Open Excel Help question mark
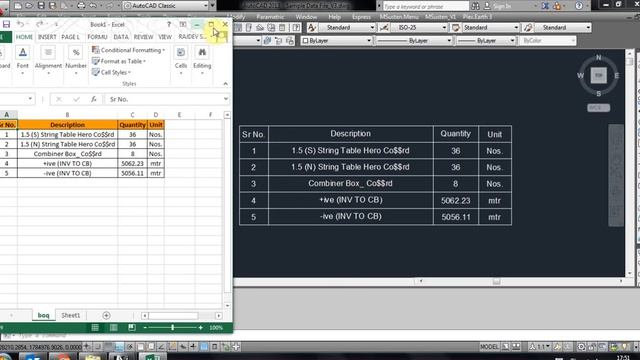Screen dimensions: 640x360 [169, 24]
